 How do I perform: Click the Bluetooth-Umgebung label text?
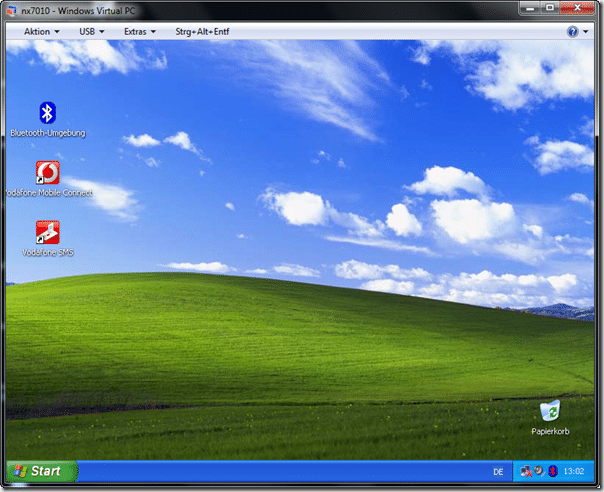click(48, 133)
